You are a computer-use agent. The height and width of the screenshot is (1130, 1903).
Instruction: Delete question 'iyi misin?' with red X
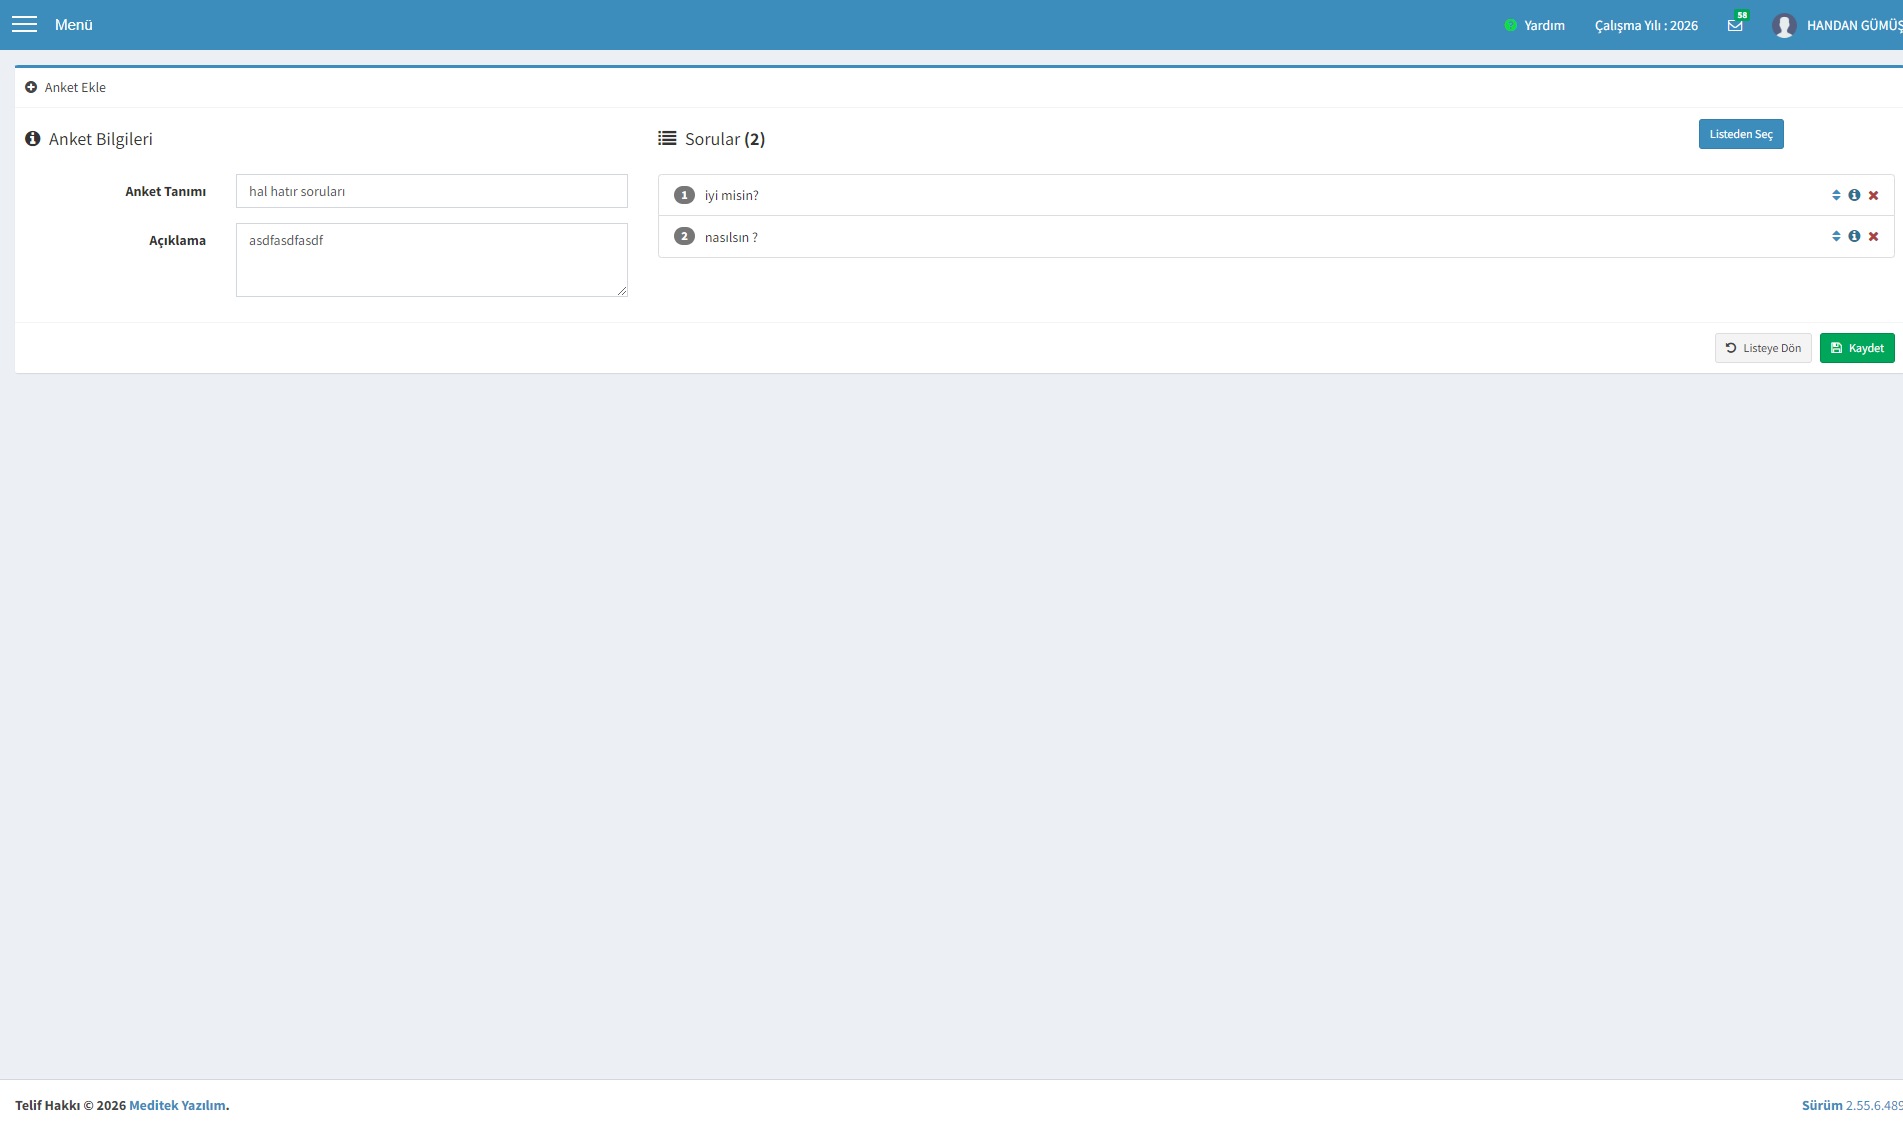(x=1873, y=195)
